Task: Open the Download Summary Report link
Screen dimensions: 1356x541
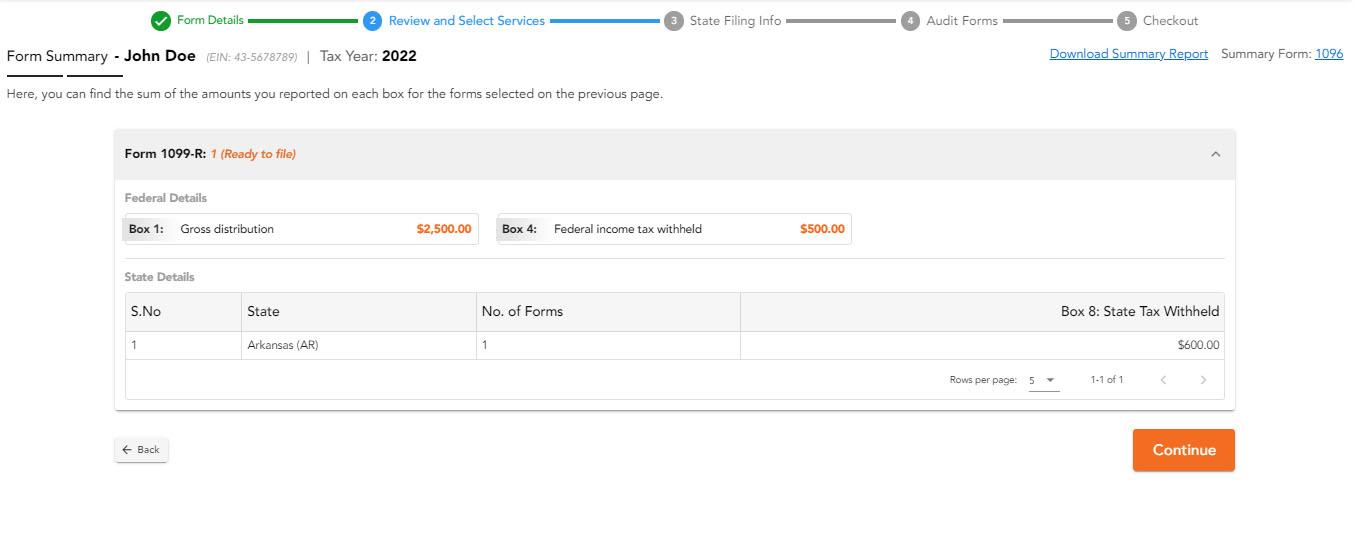Action: tap(1129, 54)
